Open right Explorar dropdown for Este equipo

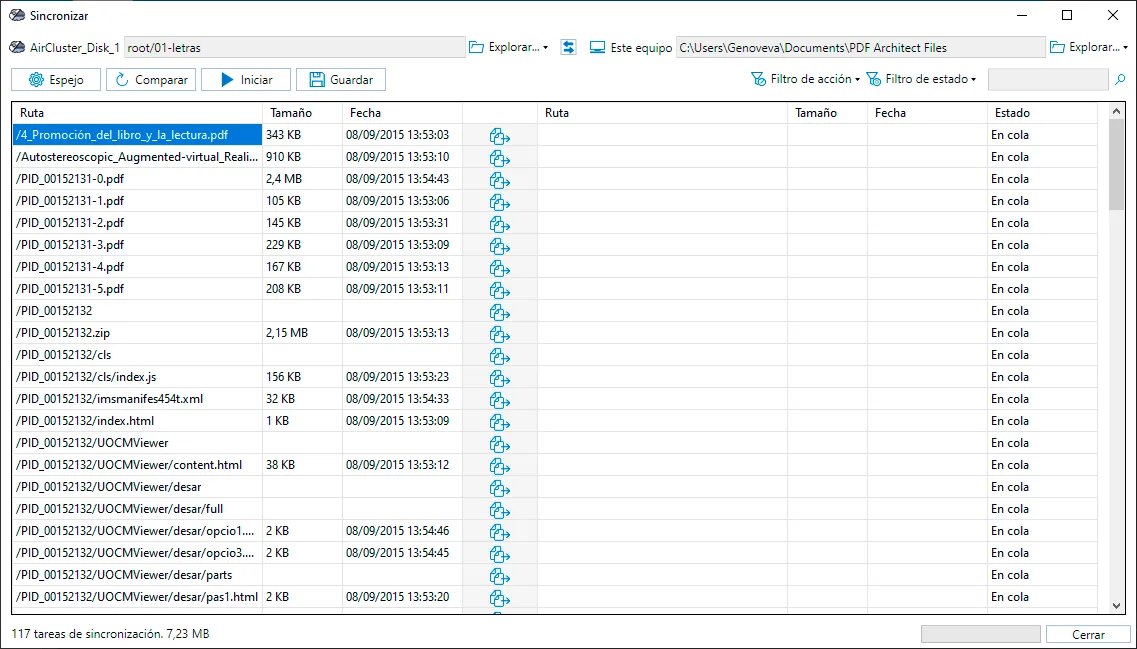[1089, 48]
